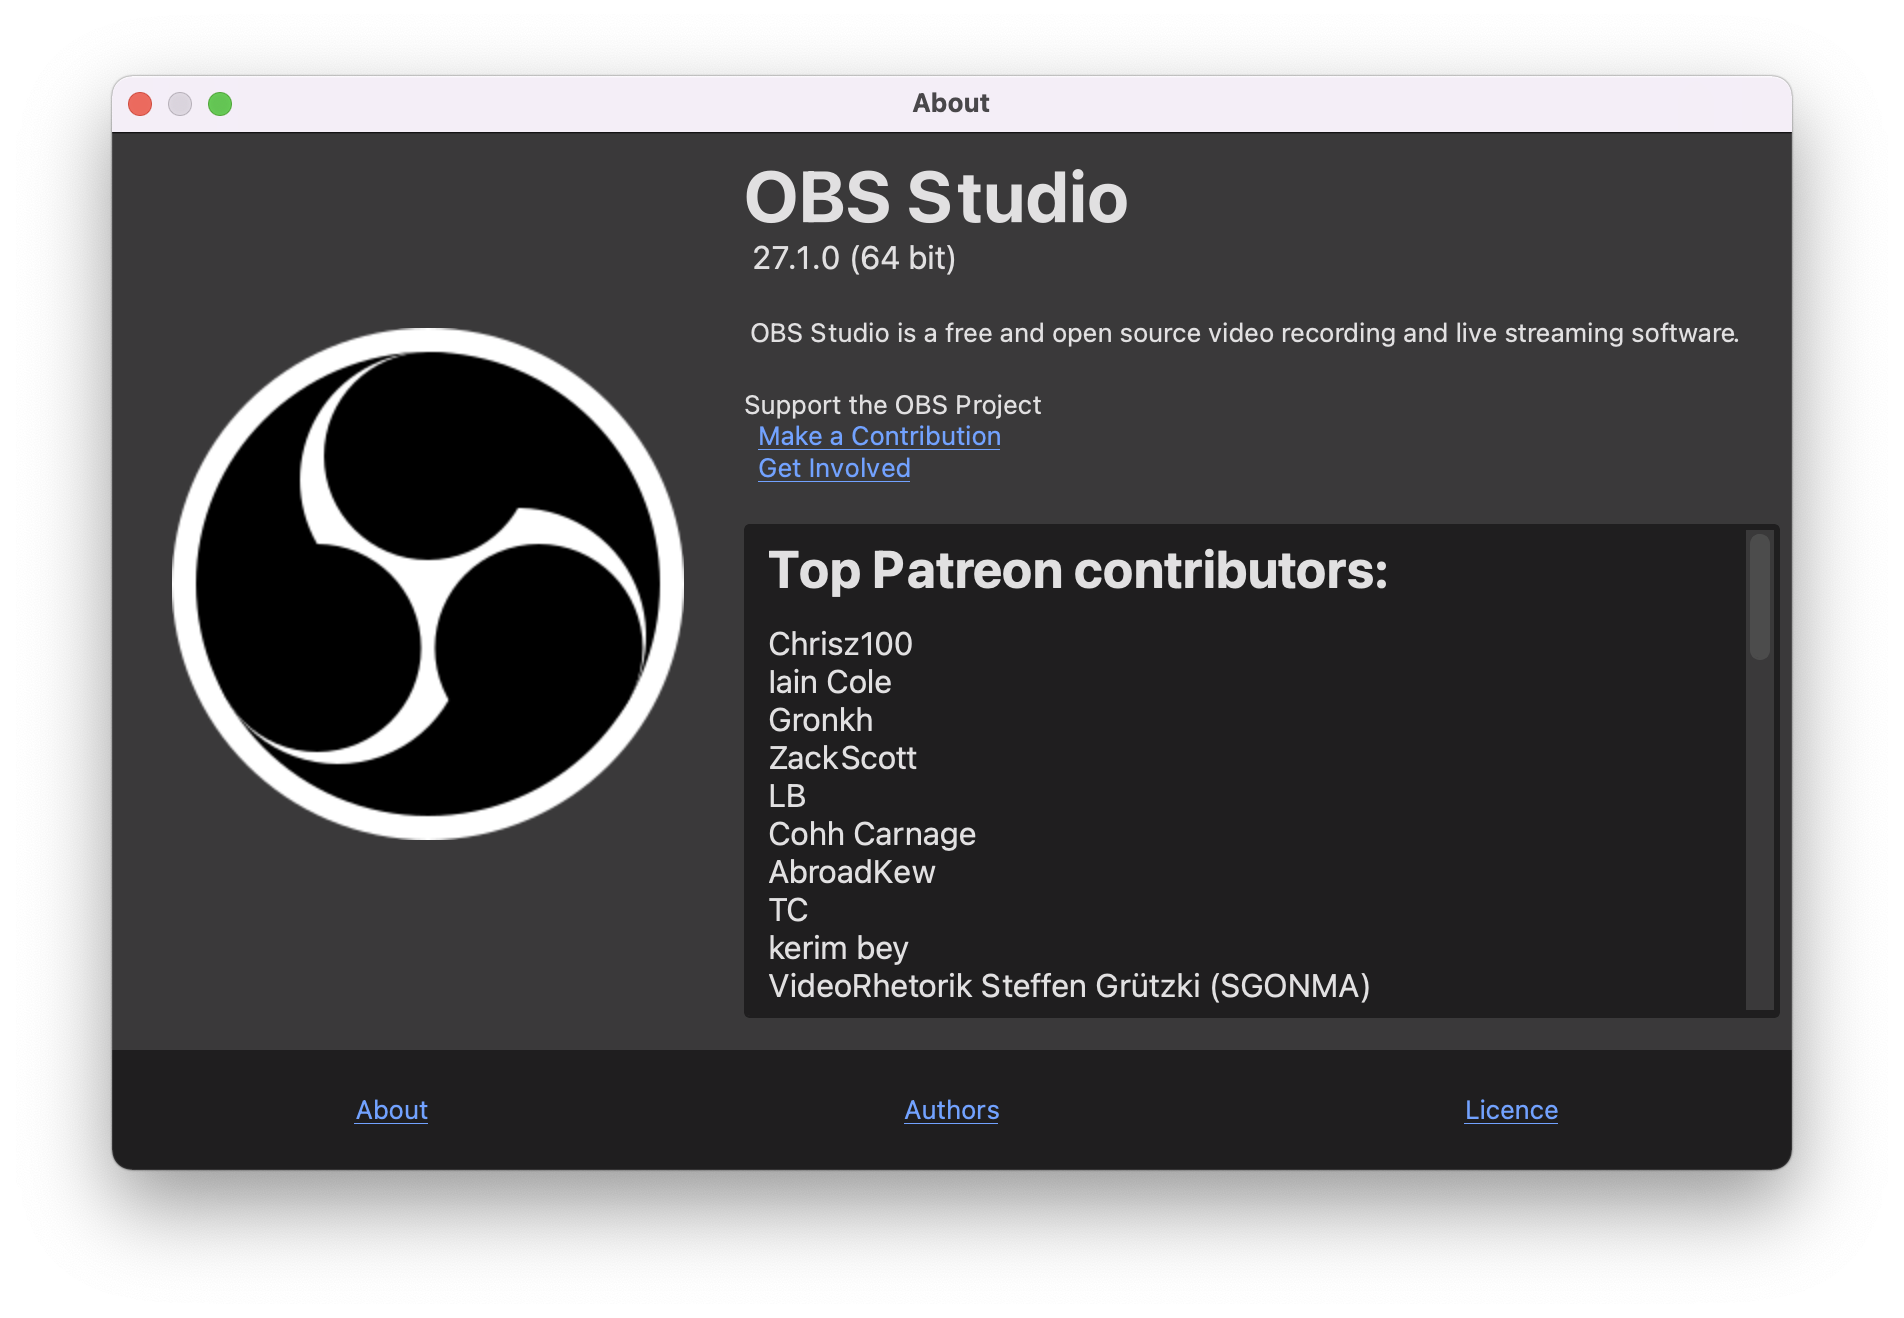Select contributor ZackScott
Viewport: 1904px width, 1318px height.
842,759
